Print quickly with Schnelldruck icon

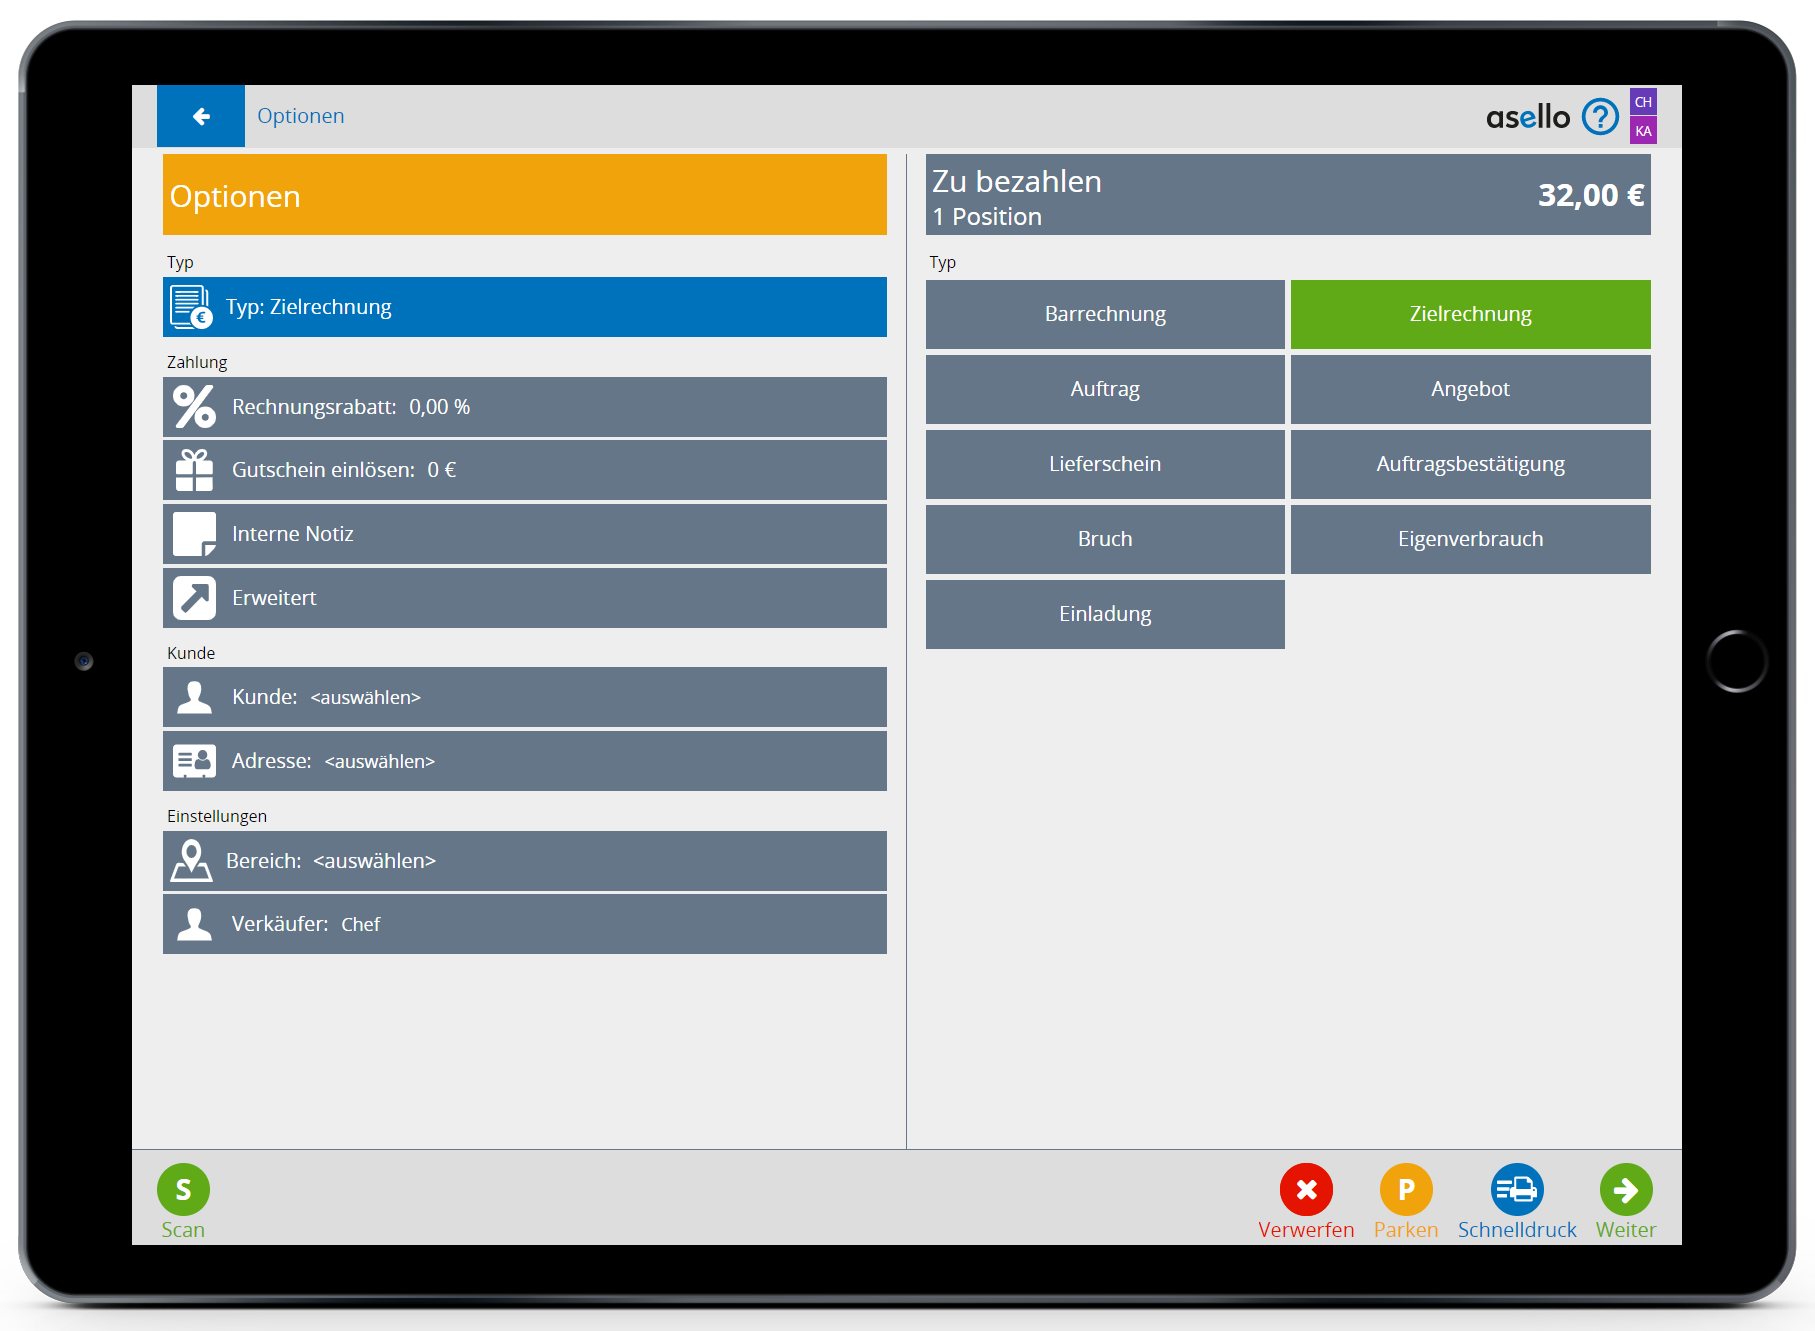pyautogui.click(x=1517, y=1189)
